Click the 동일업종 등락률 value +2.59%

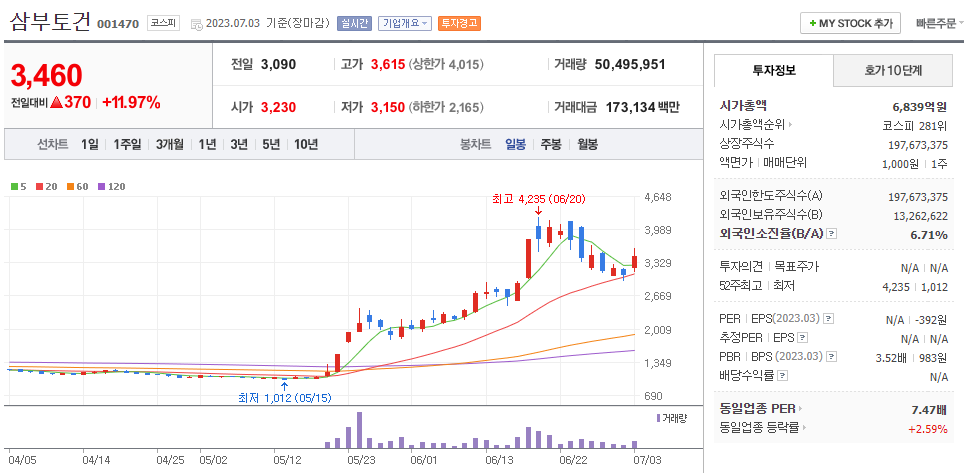(x=928, y=428)
